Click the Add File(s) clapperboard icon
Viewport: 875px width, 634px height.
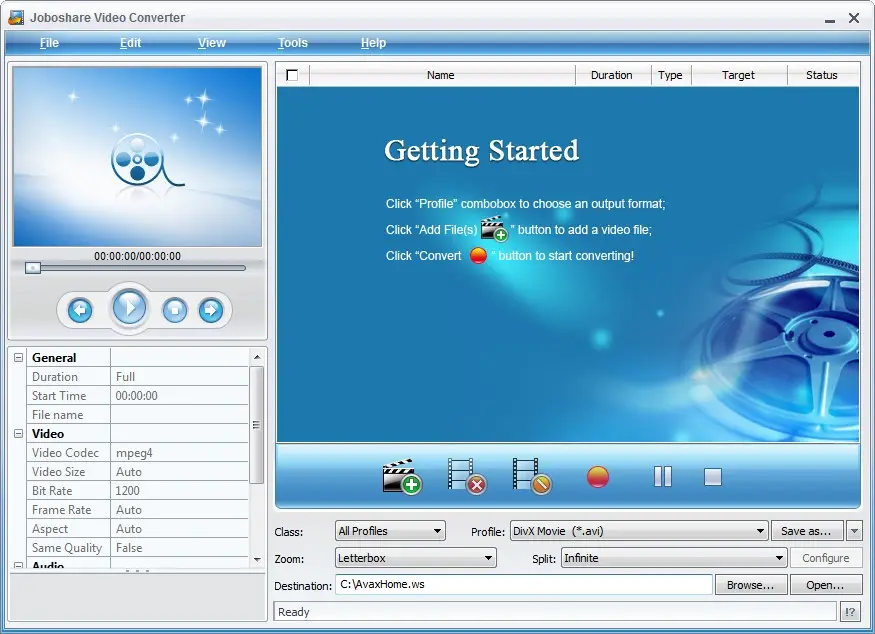click(402, 477)
